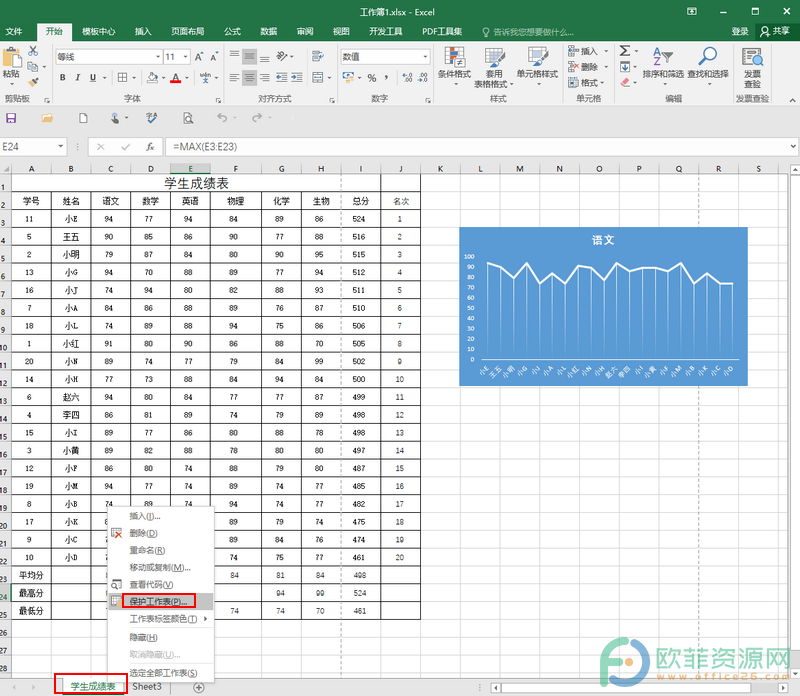
Task: Open the number format dropdown
Action: (425, 57)
